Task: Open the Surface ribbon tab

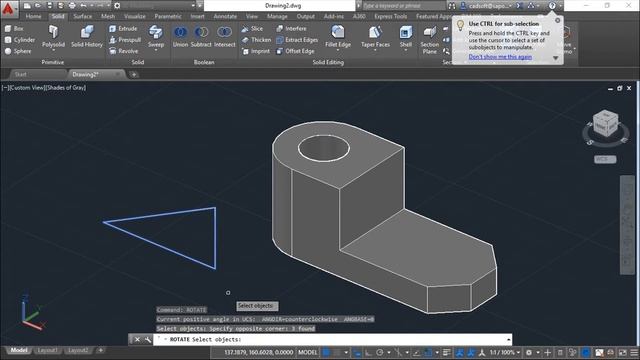Action: coord(82,16)
